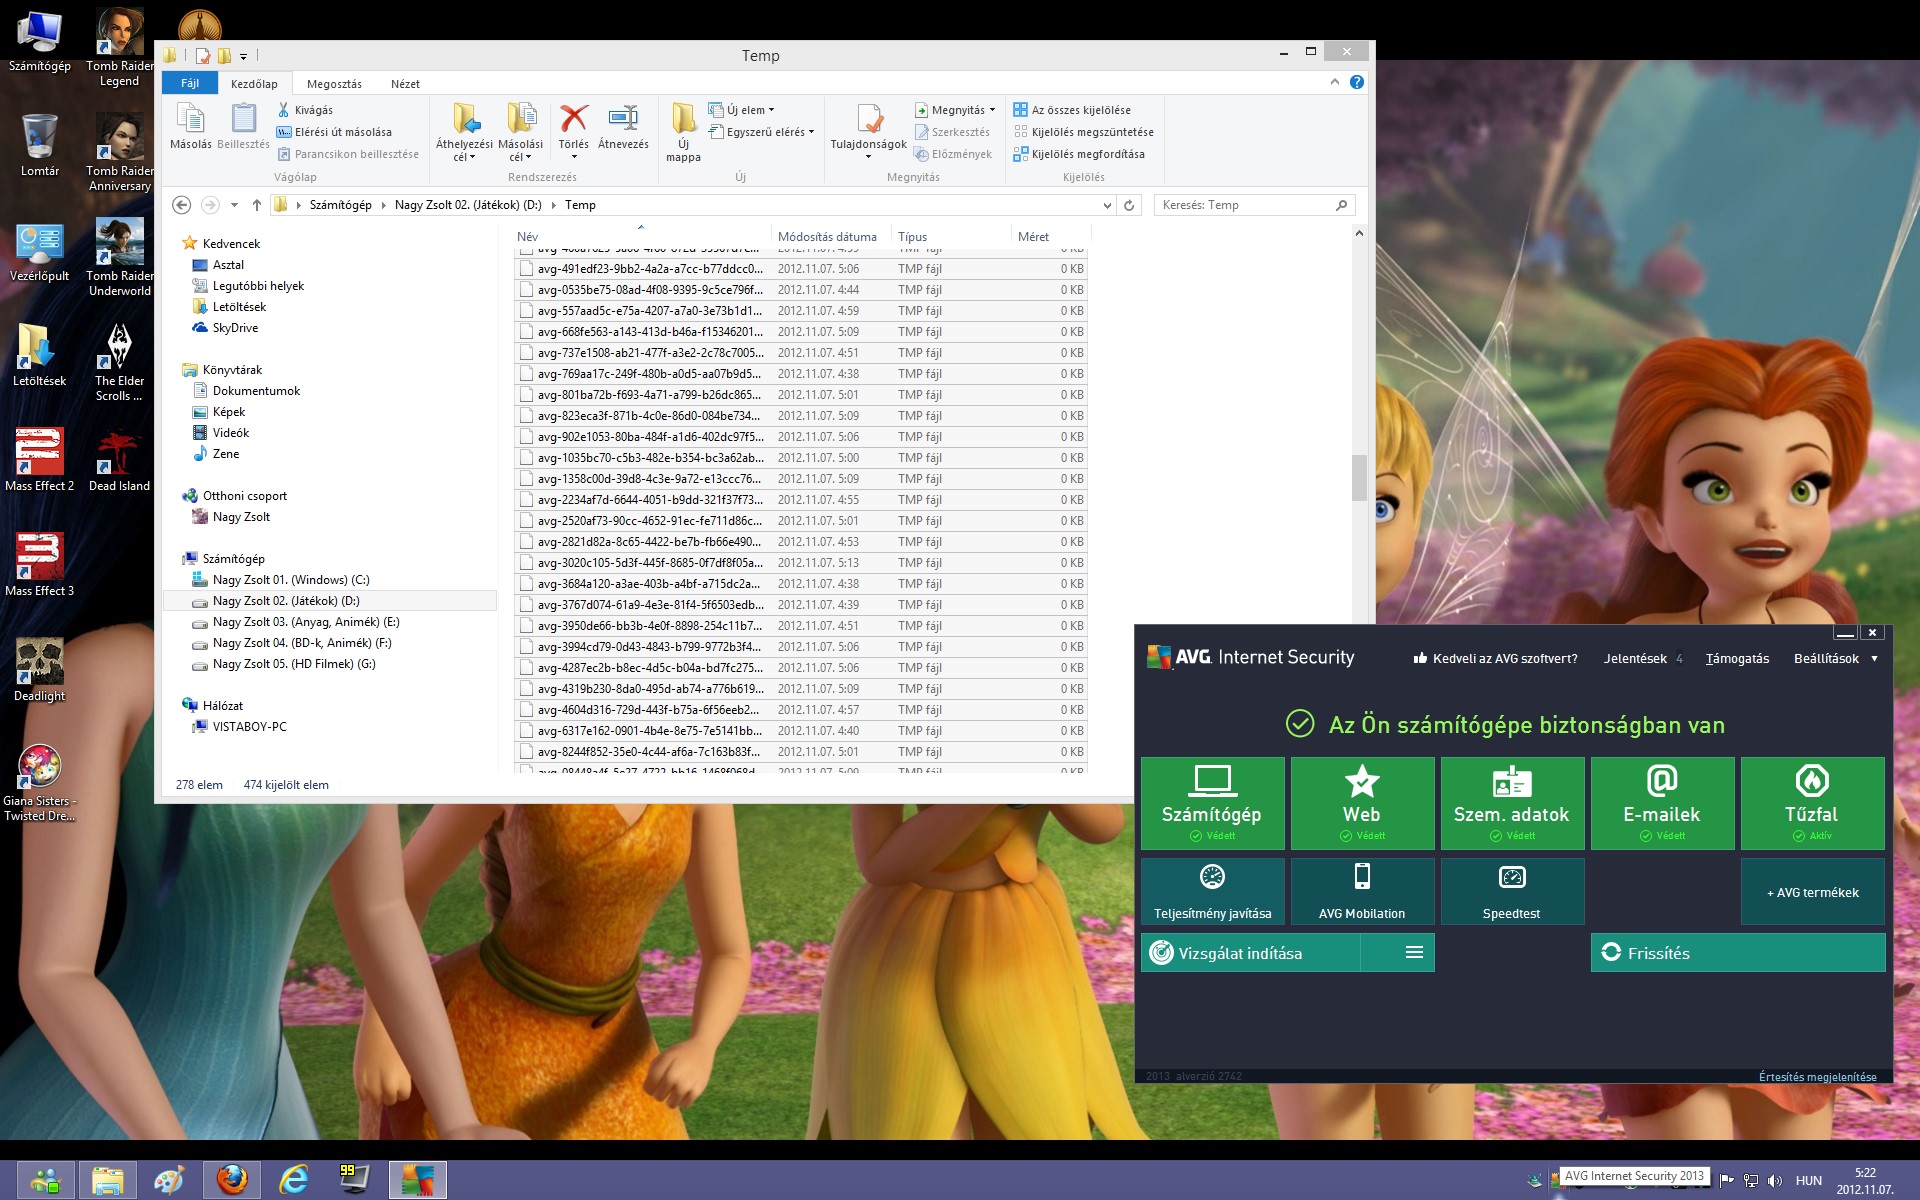Click the file list vertical scrollbar thumb
This screenshot has width=1920, height=1200.
1359,478
